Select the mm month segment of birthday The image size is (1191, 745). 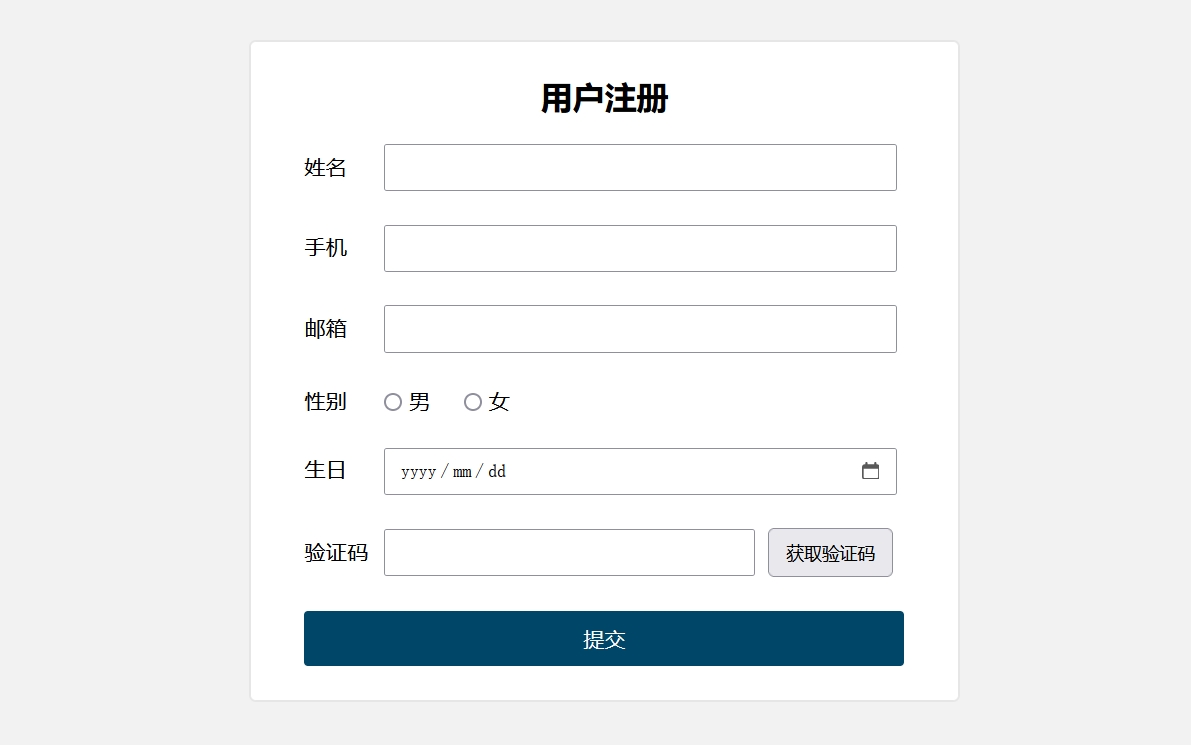pos(462,472)
